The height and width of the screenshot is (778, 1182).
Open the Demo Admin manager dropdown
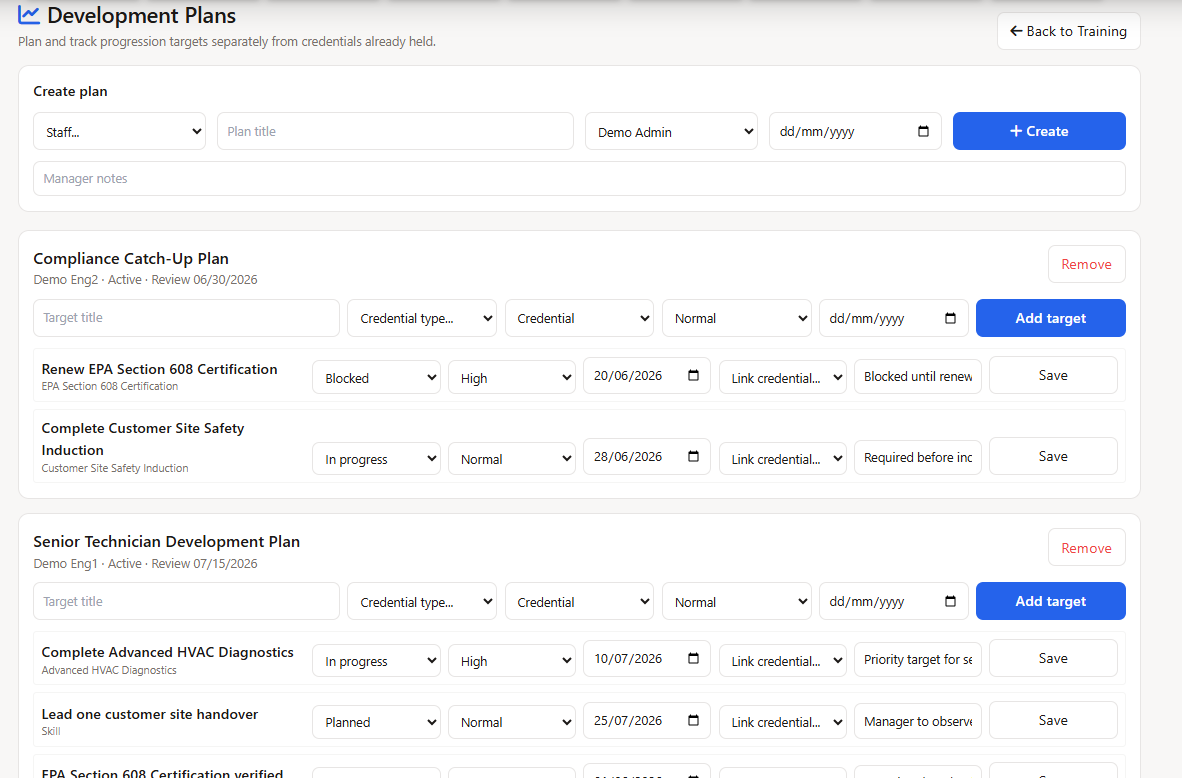coord(672,131)
